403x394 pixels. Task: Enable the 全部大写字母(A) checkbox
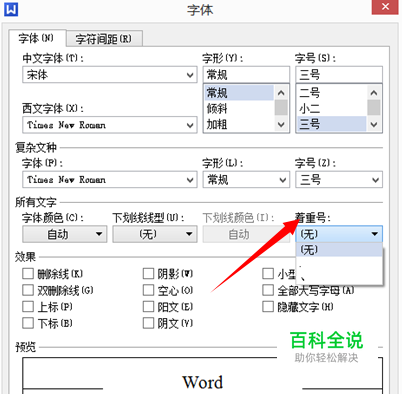(x=268, y=290)
